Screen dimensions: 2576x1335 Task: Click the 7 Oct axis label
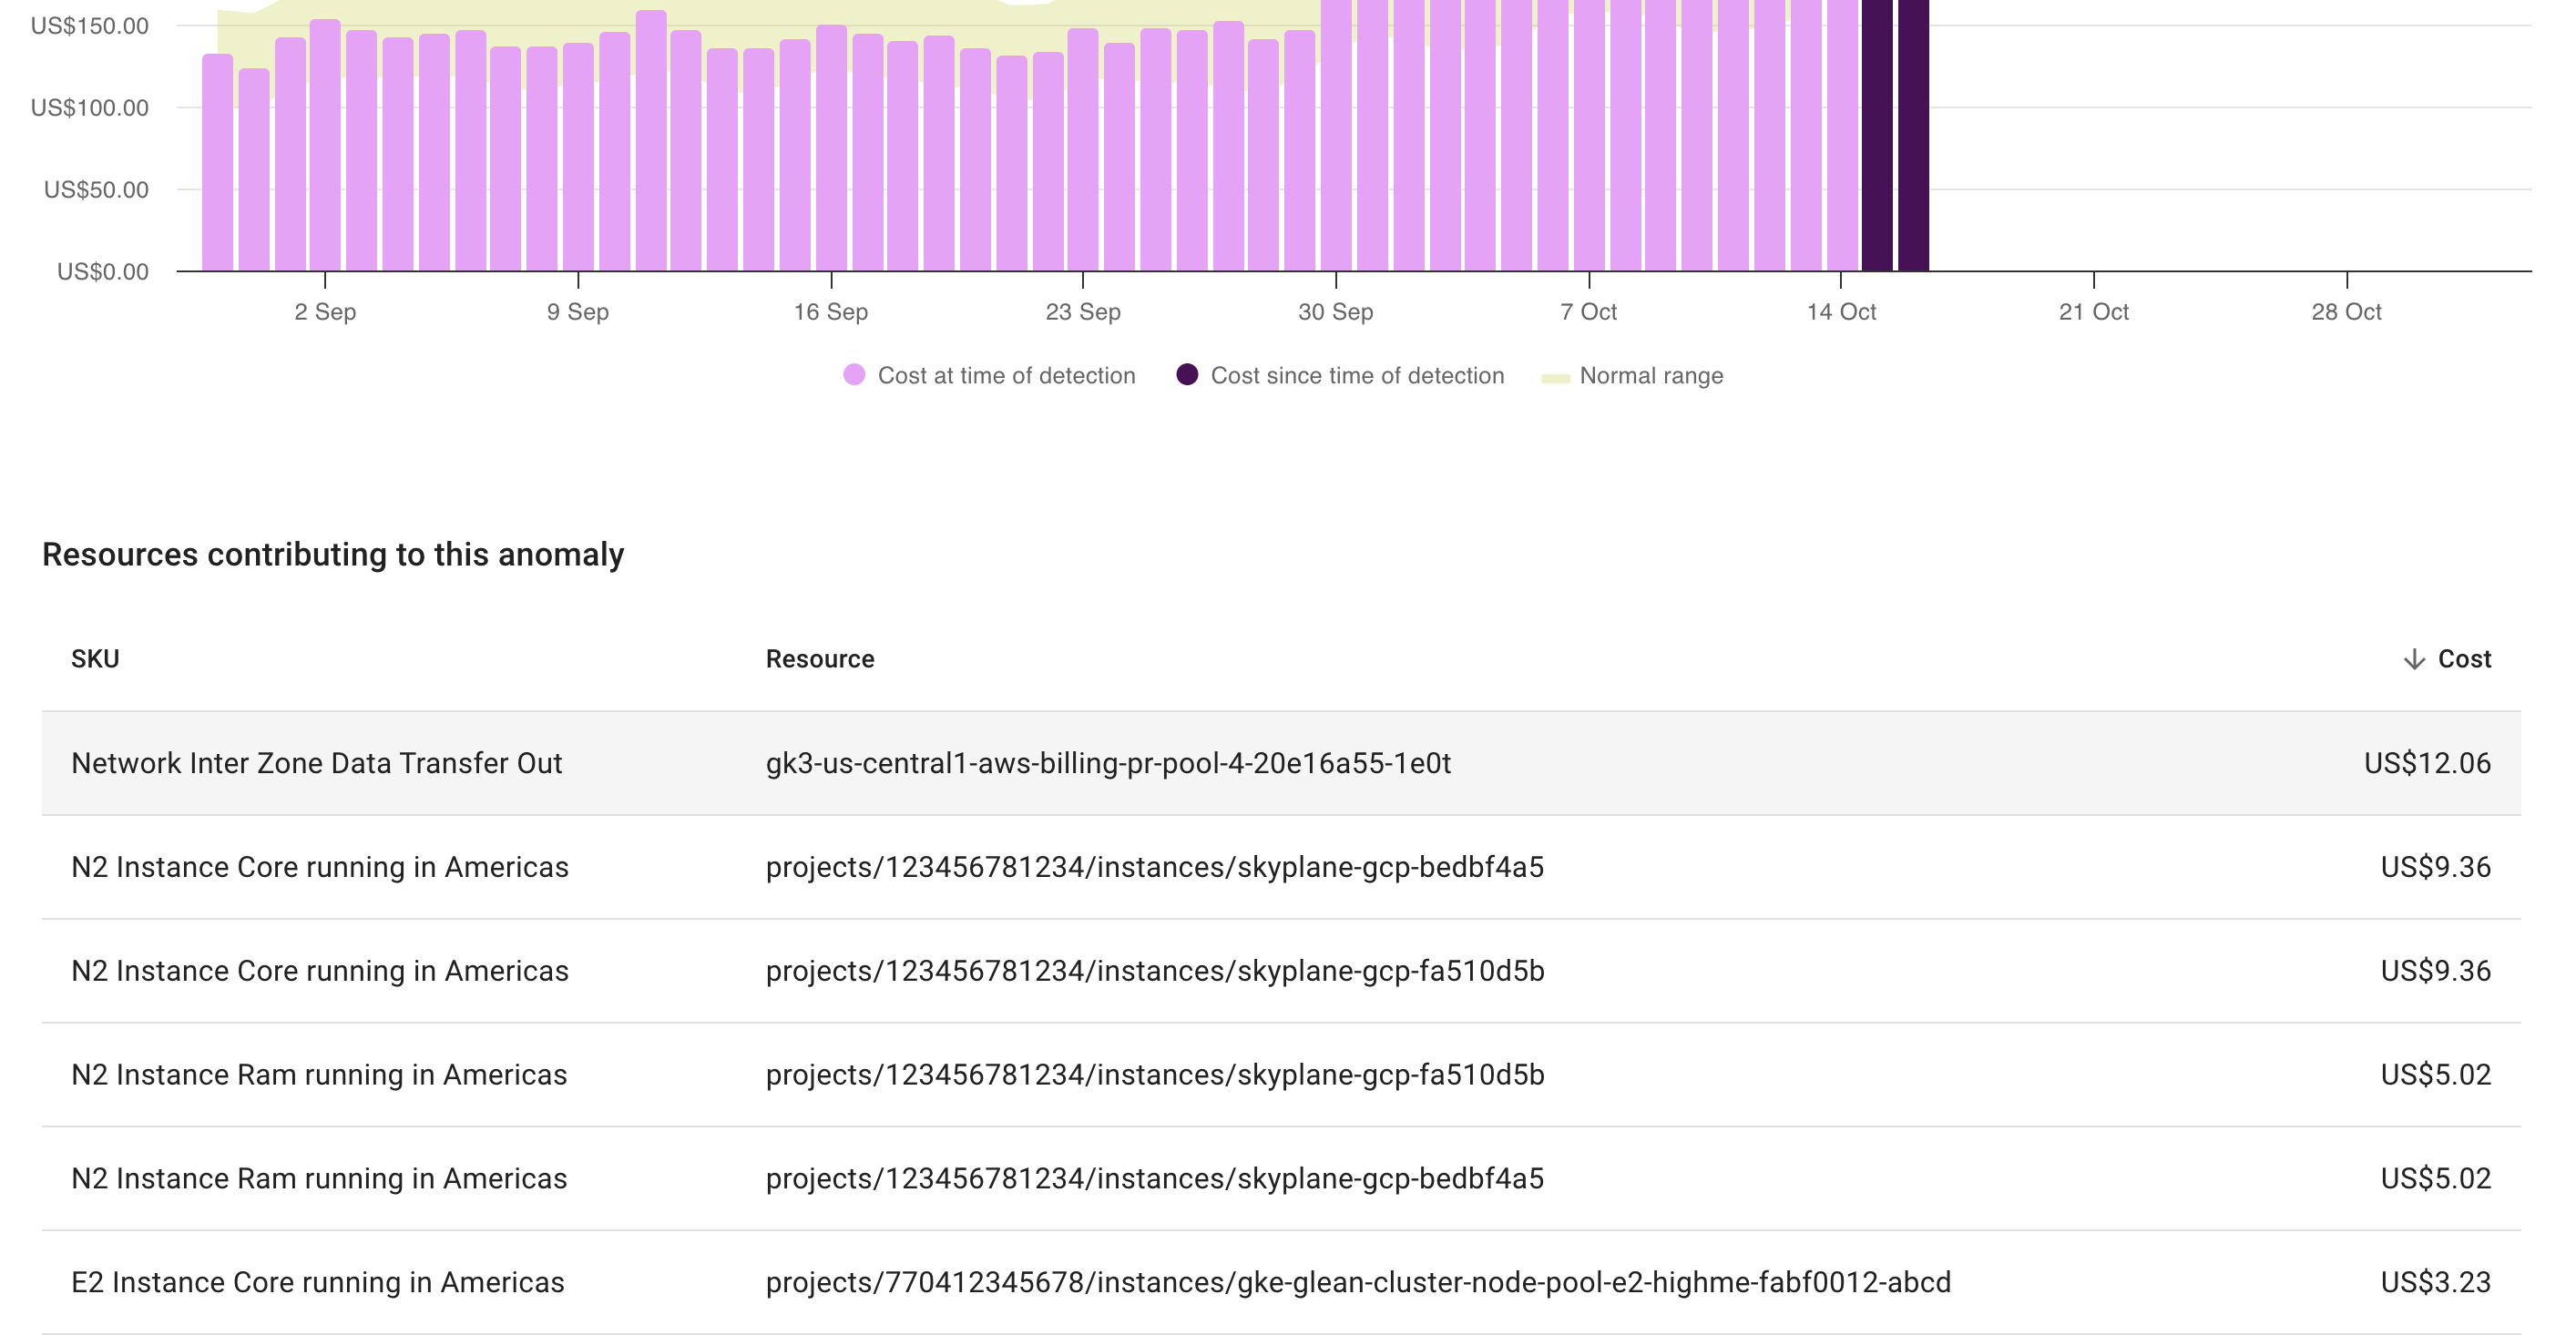1589,312
